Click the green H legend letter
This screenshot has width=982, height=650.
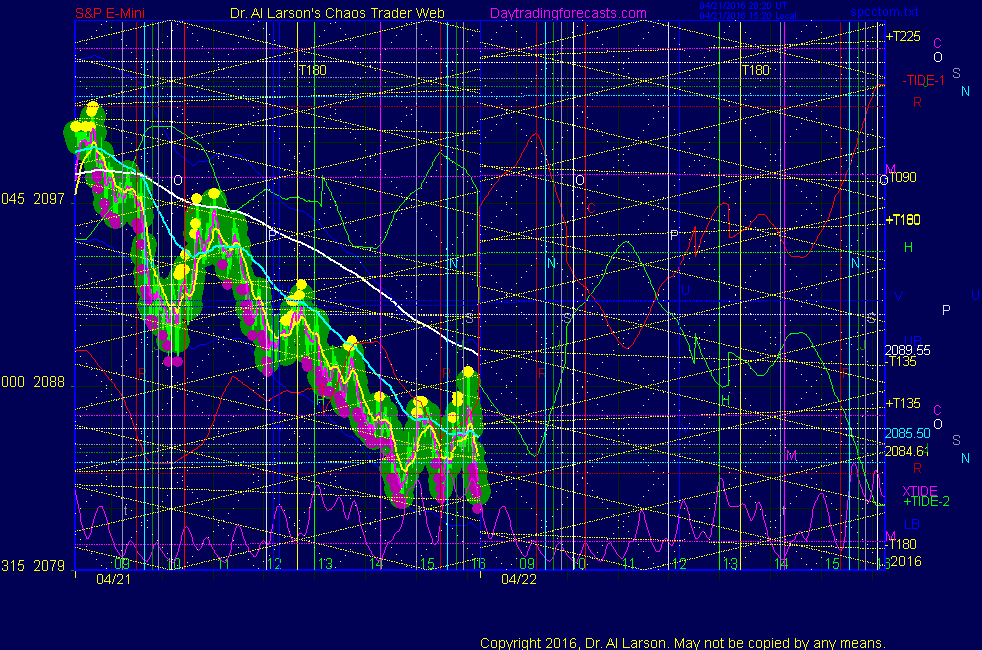click(x=908, y=247)
